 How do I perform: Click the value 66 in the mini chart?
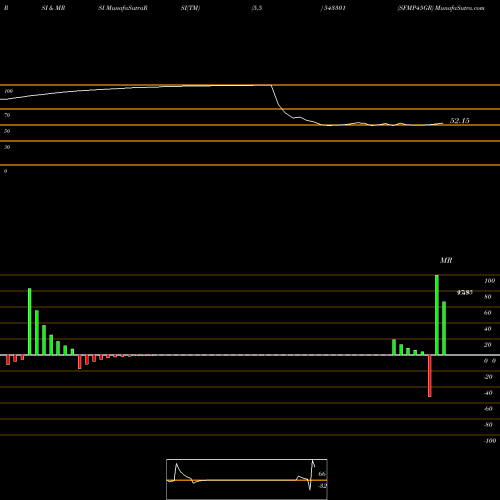(322, 474)
